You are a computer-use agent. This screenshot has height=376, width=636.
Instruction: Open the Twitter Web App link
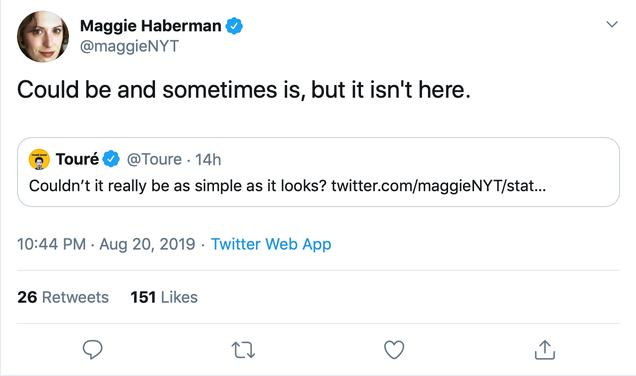click(x=271, y=244)
